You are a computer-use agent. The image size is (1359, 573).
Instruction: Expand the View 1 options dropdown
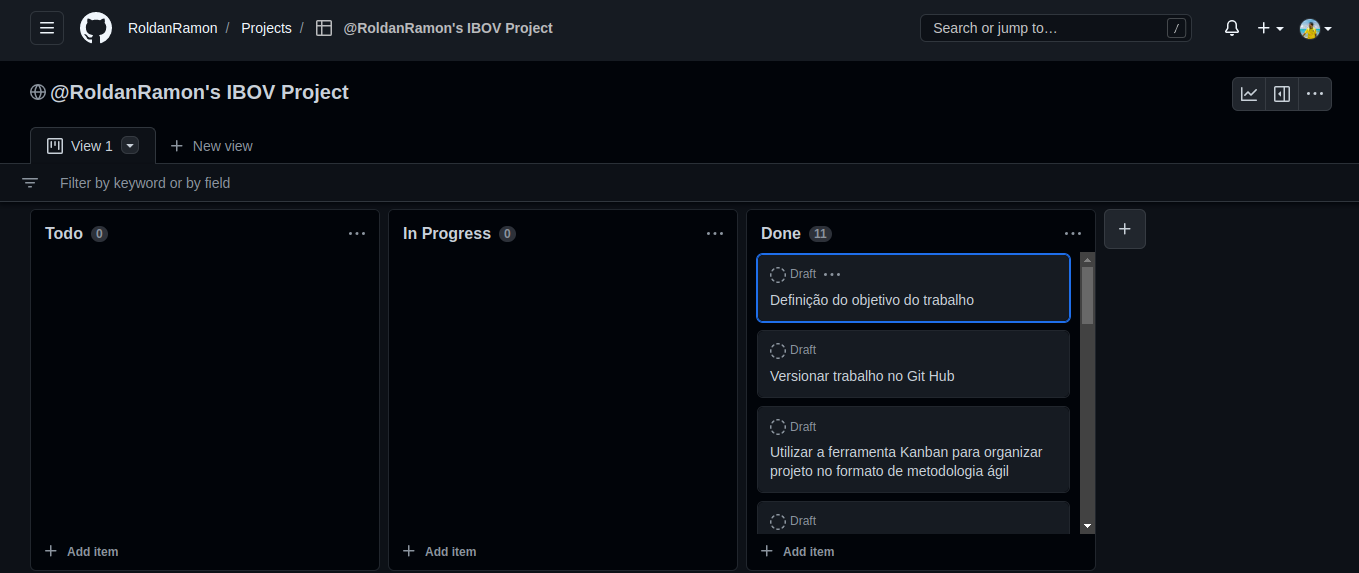click(x=130, y=146)
